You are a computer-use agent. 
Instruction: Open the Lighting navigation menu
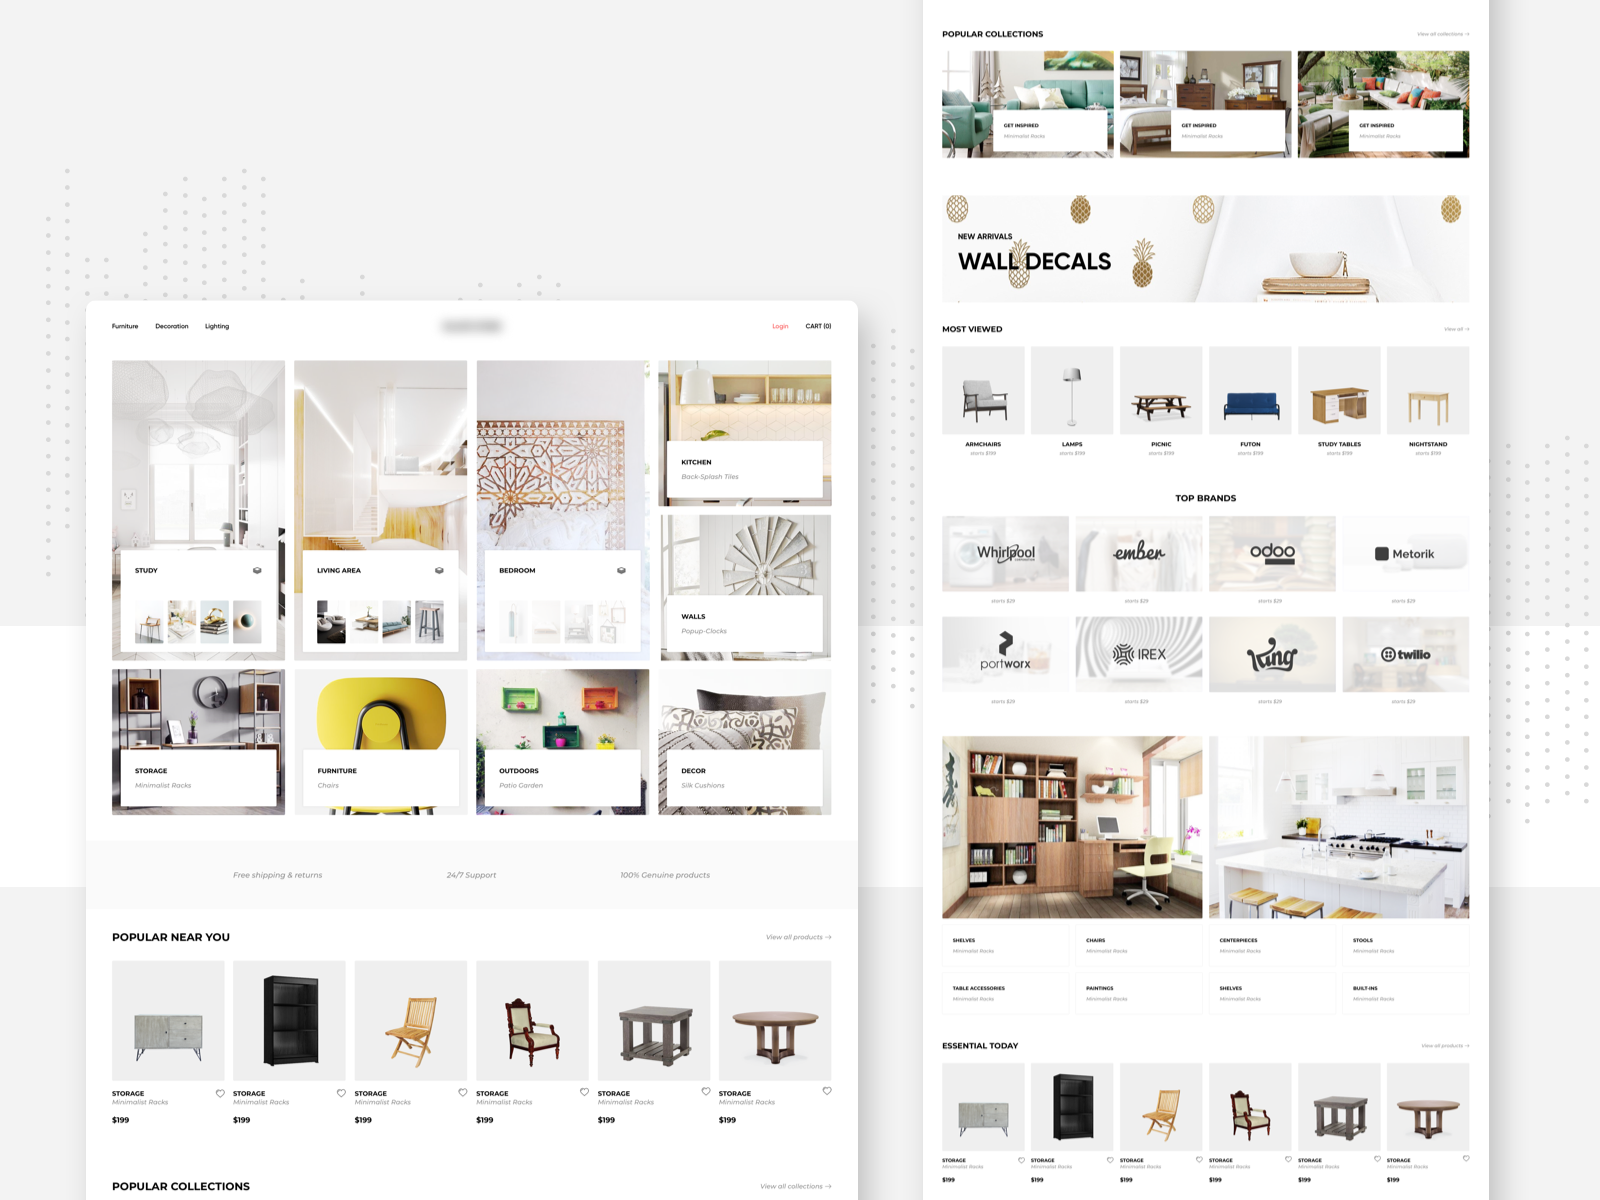click(x=217, y=326)
